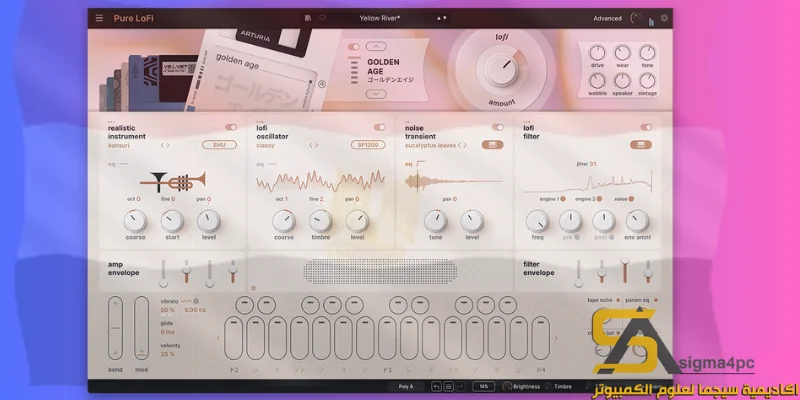Open Poly 8 polyphony menu
The width and height of the screenshot is (800, 400).
406,387
